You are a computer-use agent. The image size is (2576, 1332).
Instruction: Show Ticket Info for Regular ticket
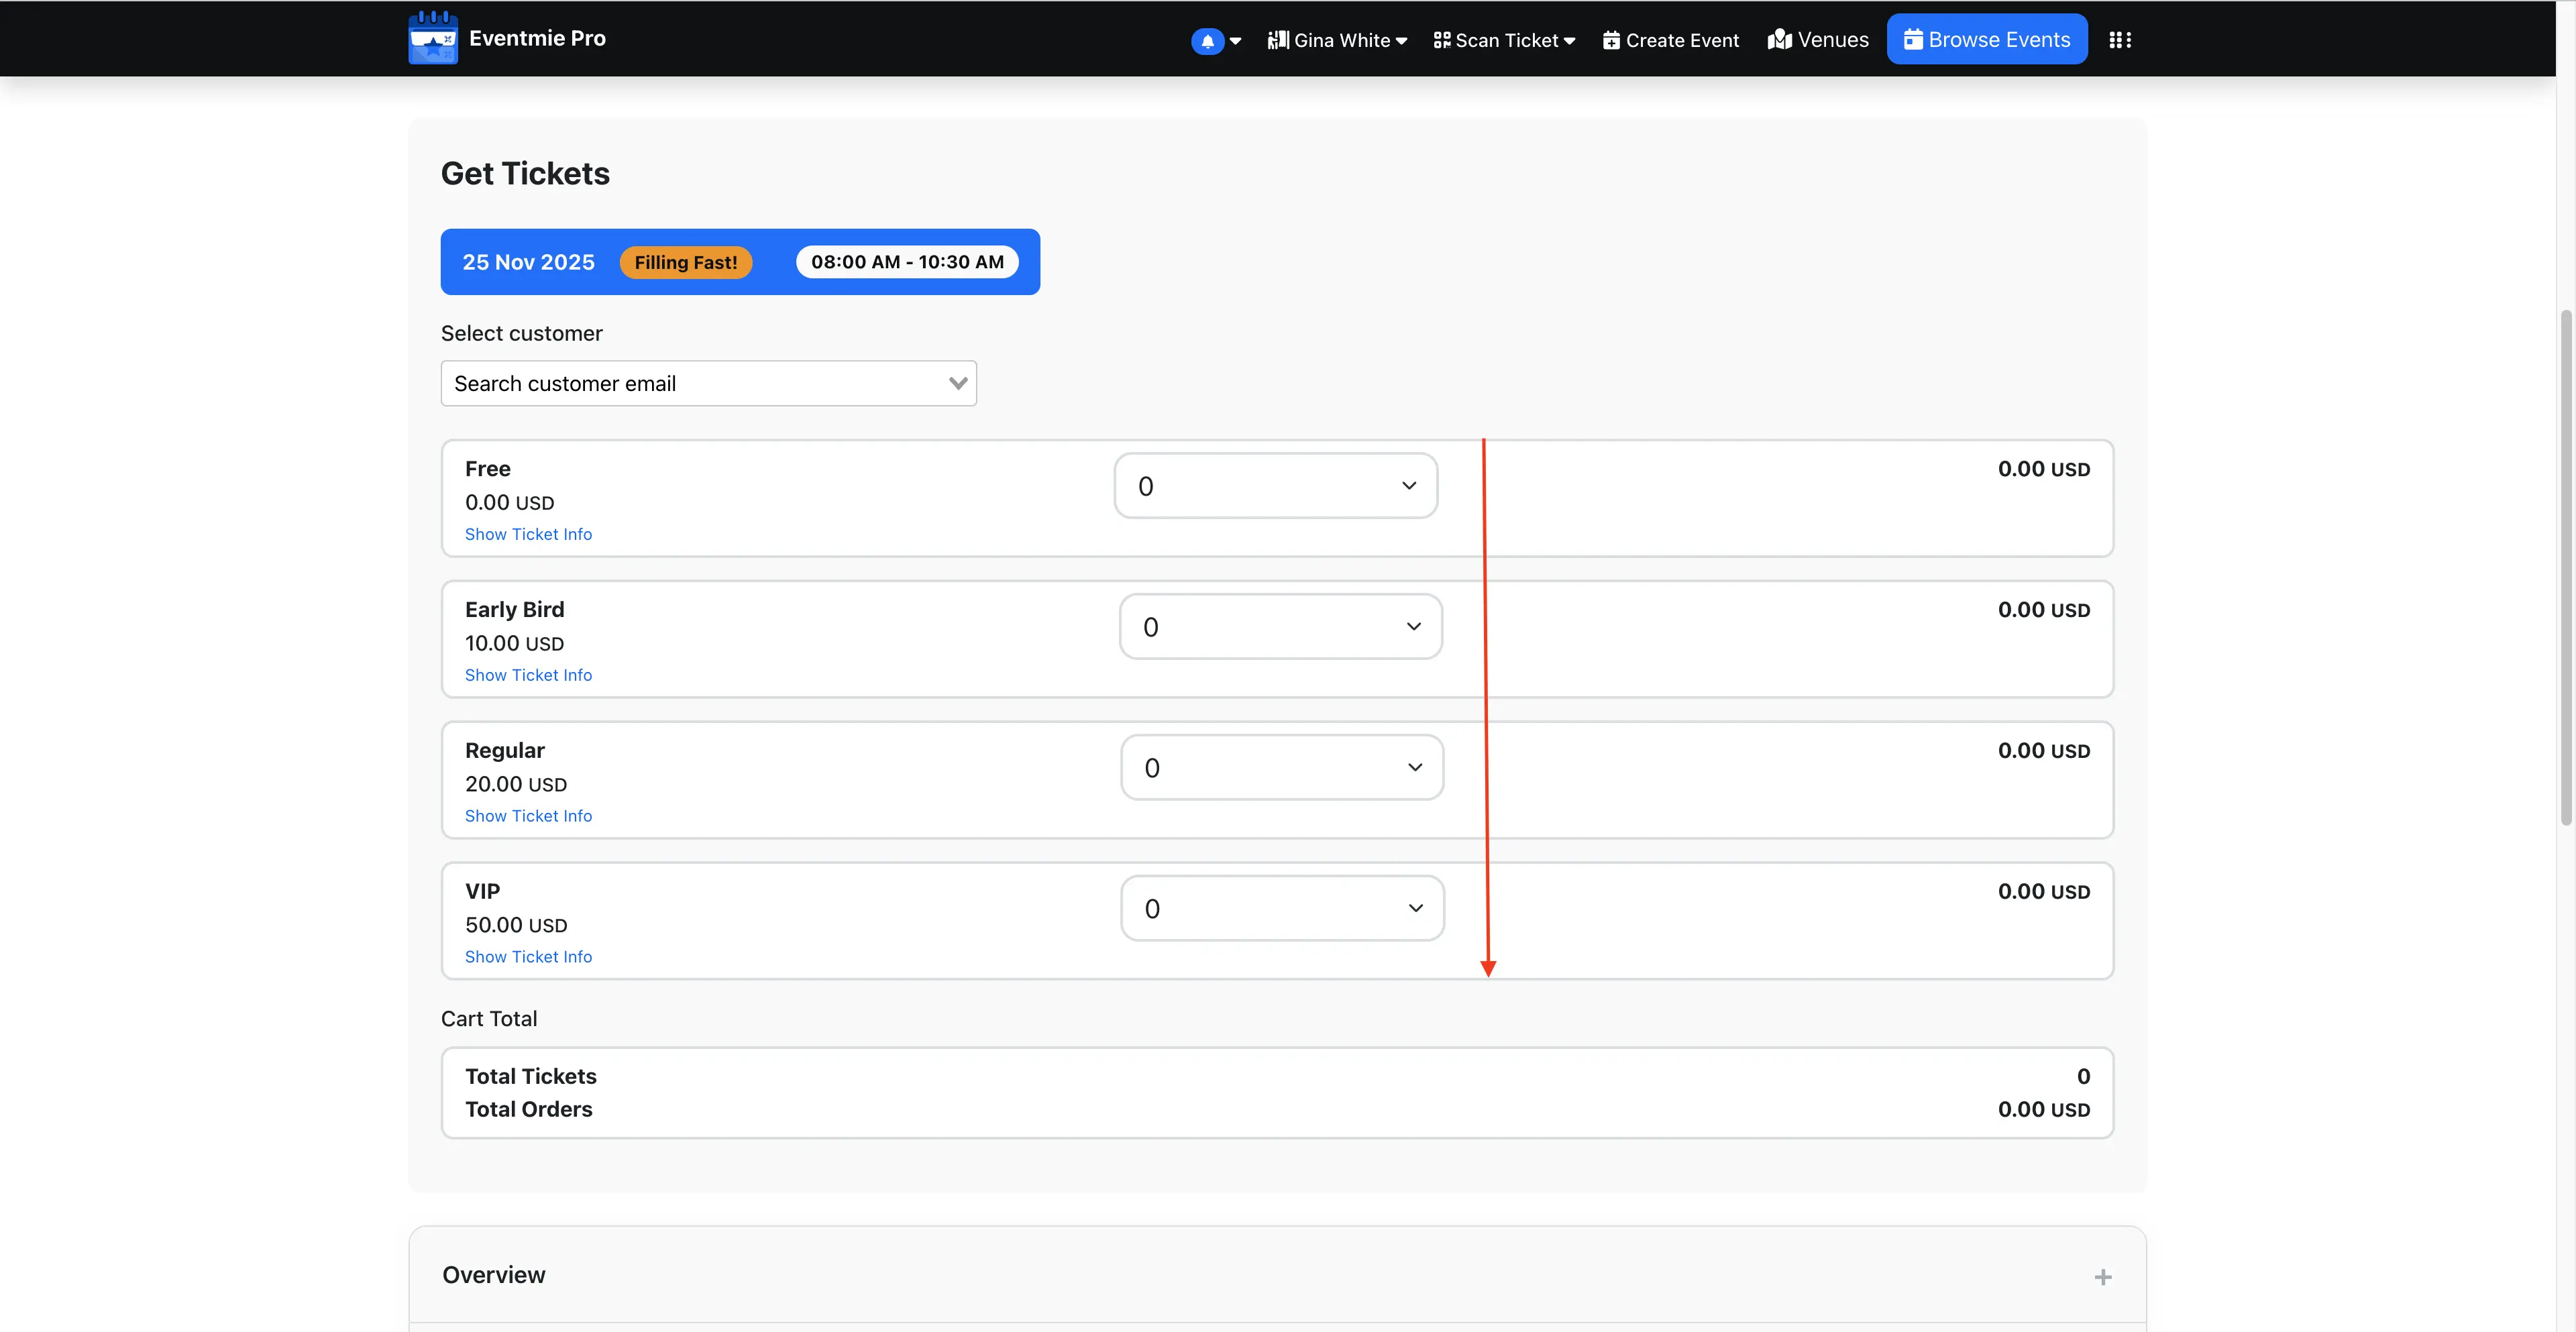pos(528,816)
